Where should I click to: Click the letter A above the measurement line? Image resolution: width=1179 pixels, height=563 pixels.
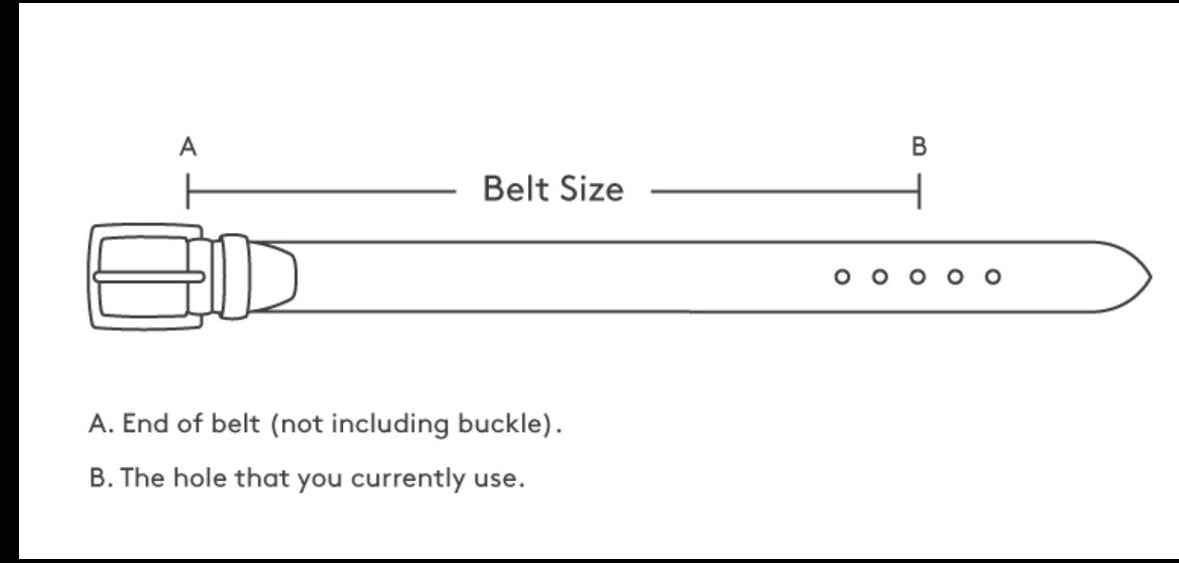[x=188, y=148]
